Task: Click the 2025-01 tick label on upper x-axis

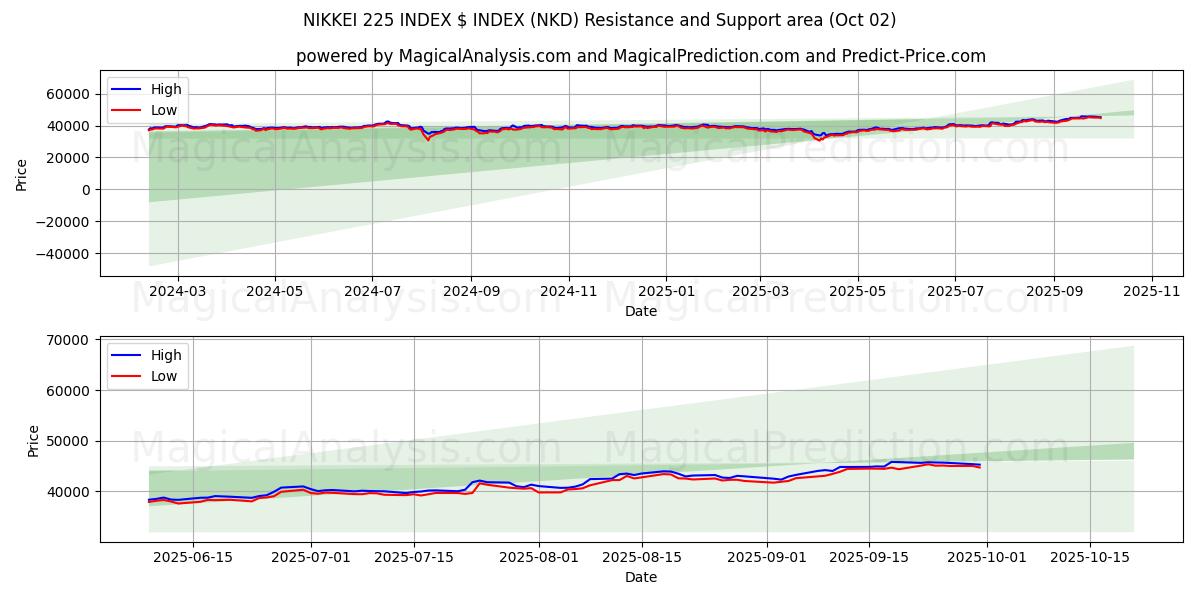Action: tap(666, 291)
